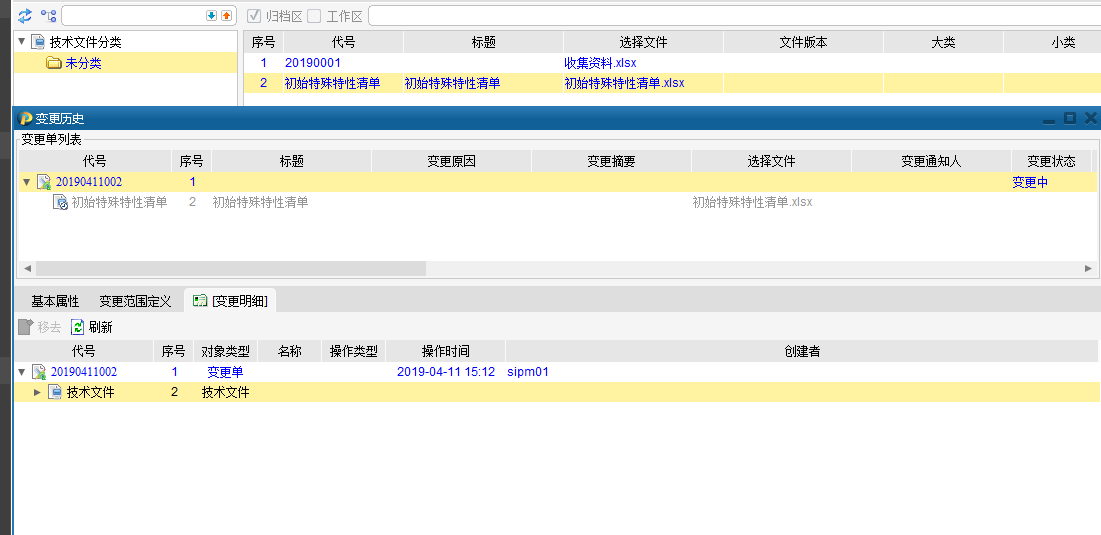Click the orange up-arrow icon in search box

(x=226, y=15)
